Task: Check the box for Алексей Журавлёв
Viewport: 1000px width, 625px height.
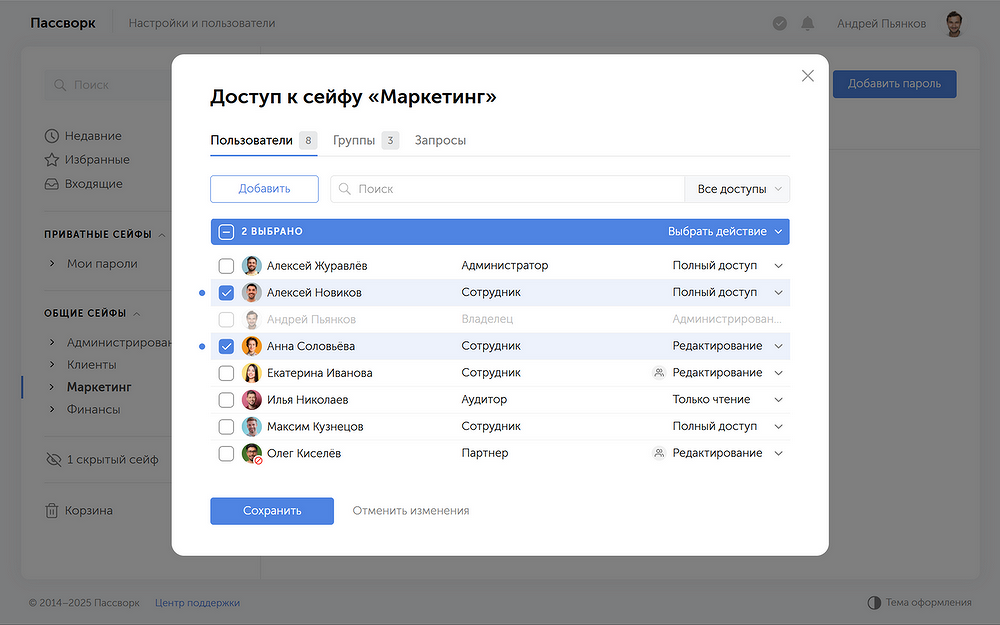Action: click(x=226, y=266)
